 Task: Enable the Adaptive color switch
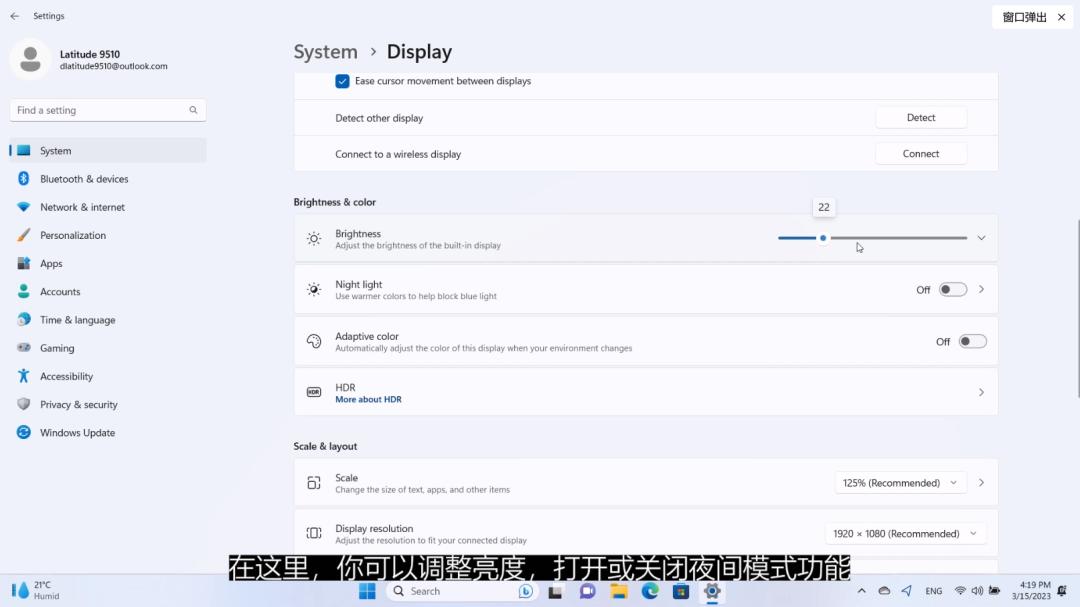click(x=972, y=342)
